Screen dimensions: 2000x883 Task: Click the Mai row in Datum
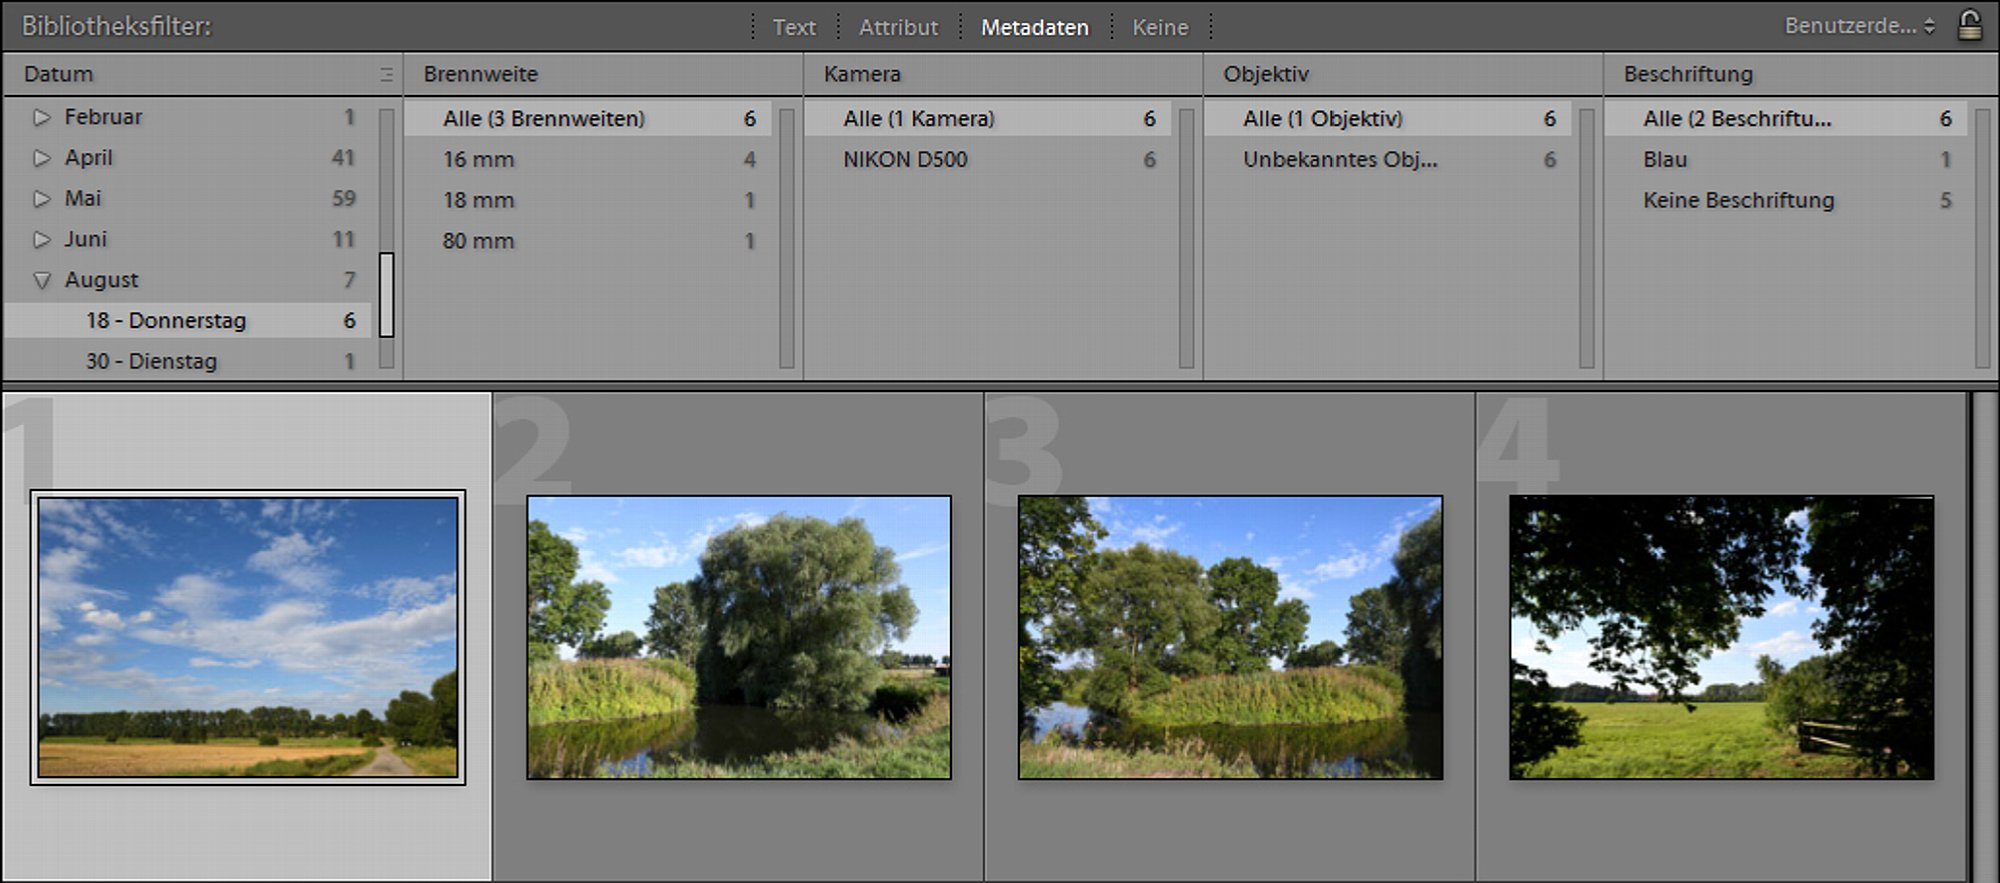click(188, 199)
